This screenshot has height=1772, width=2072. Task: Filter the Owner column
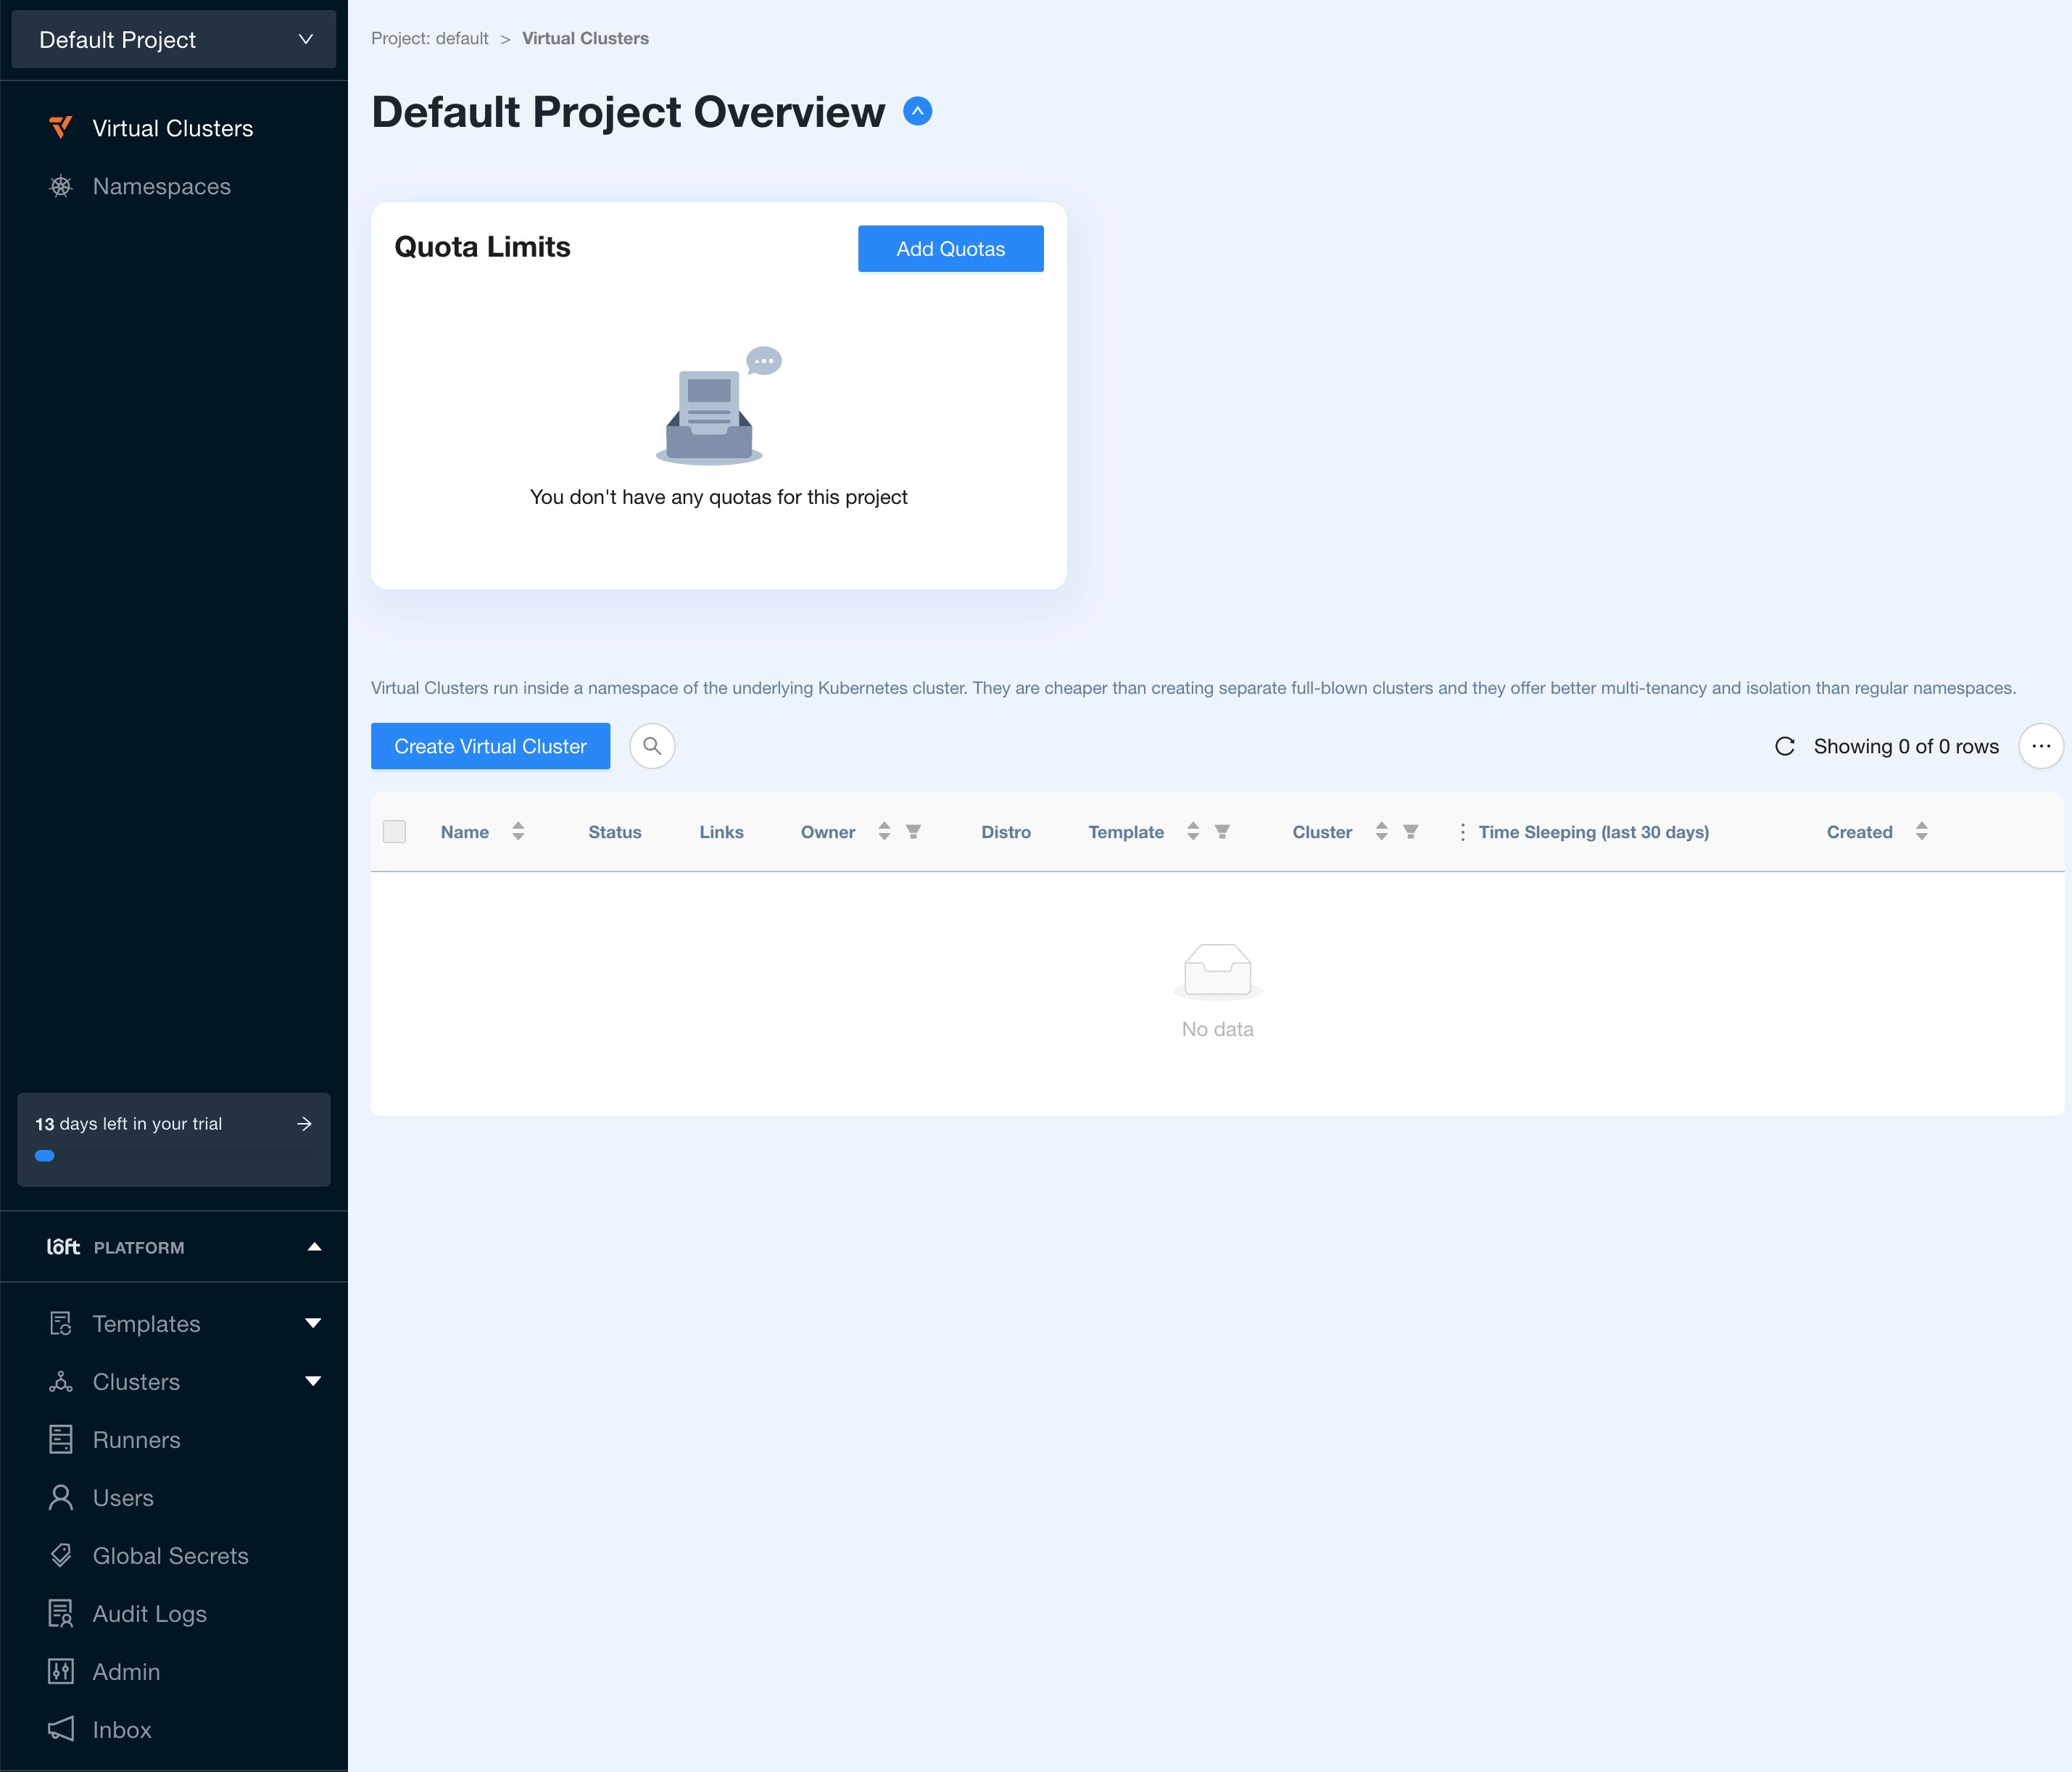coord(913,832)
